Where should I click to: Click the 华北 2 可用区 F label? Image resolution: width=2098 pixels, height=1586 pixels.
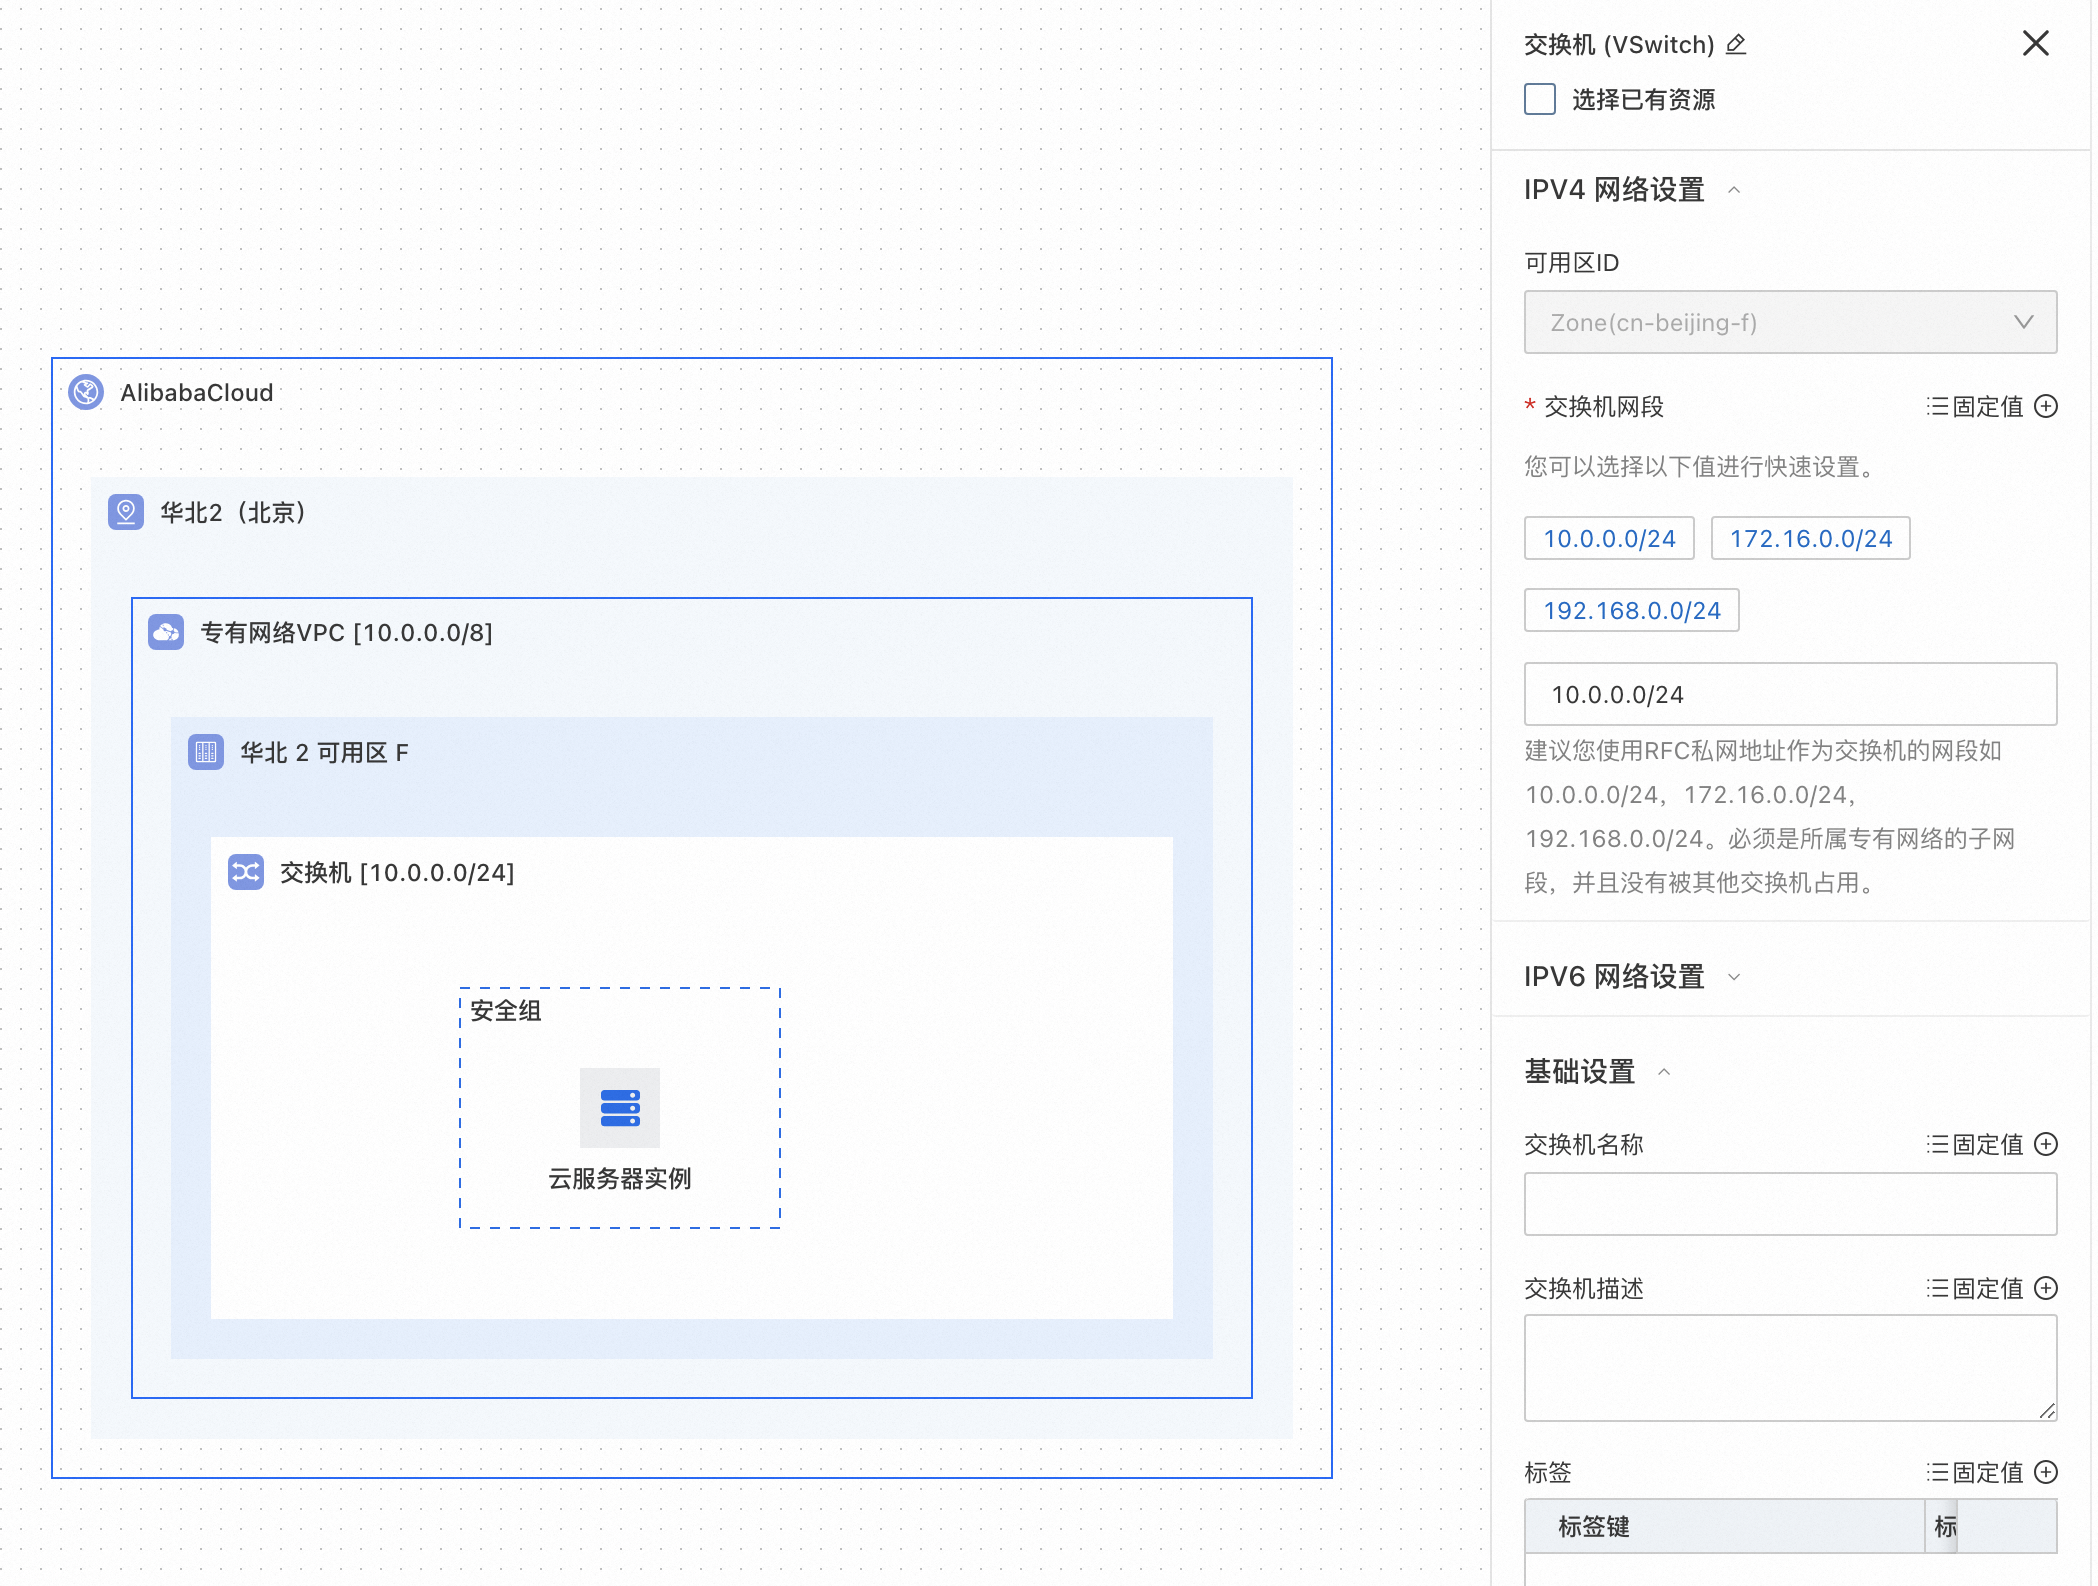click(x=324, y=753)
